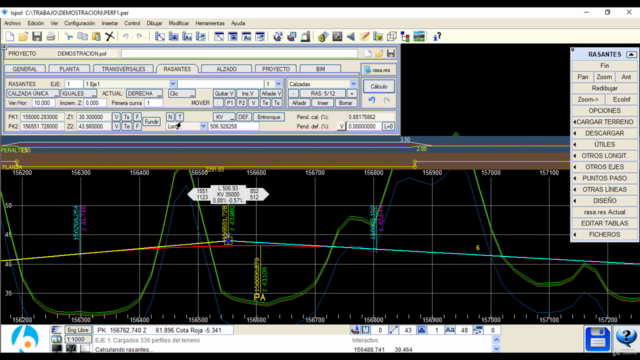Open the Calzadas dropdown
Screen dimensions: 640x360
(353, 84)
